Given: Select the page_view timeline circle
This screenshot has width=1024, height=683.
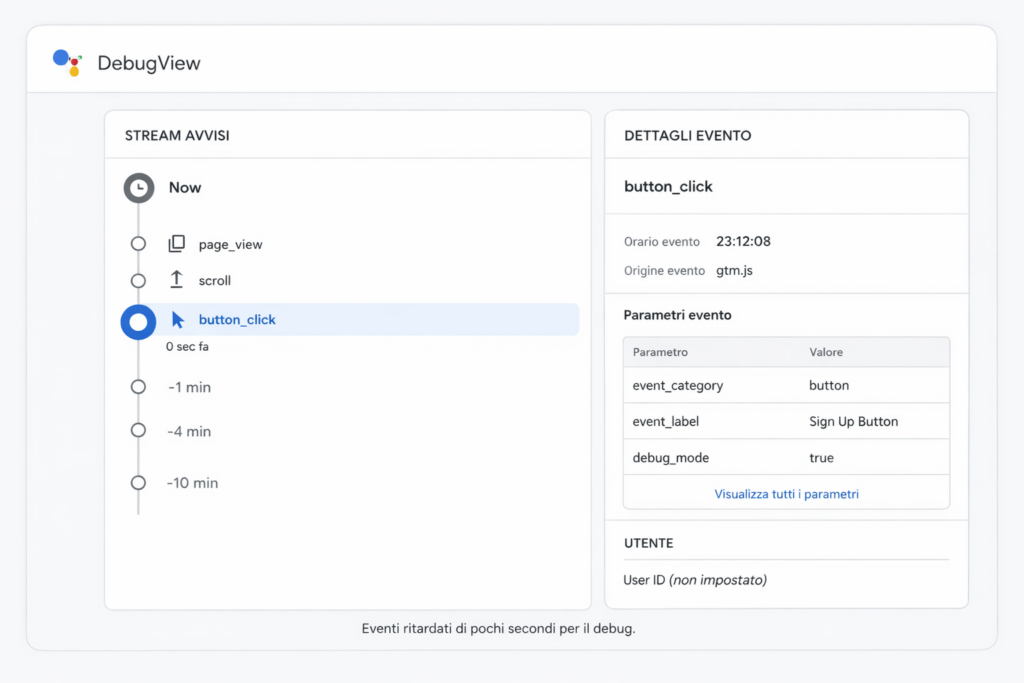Looking at the screenshot, I should tap(138, 244).
